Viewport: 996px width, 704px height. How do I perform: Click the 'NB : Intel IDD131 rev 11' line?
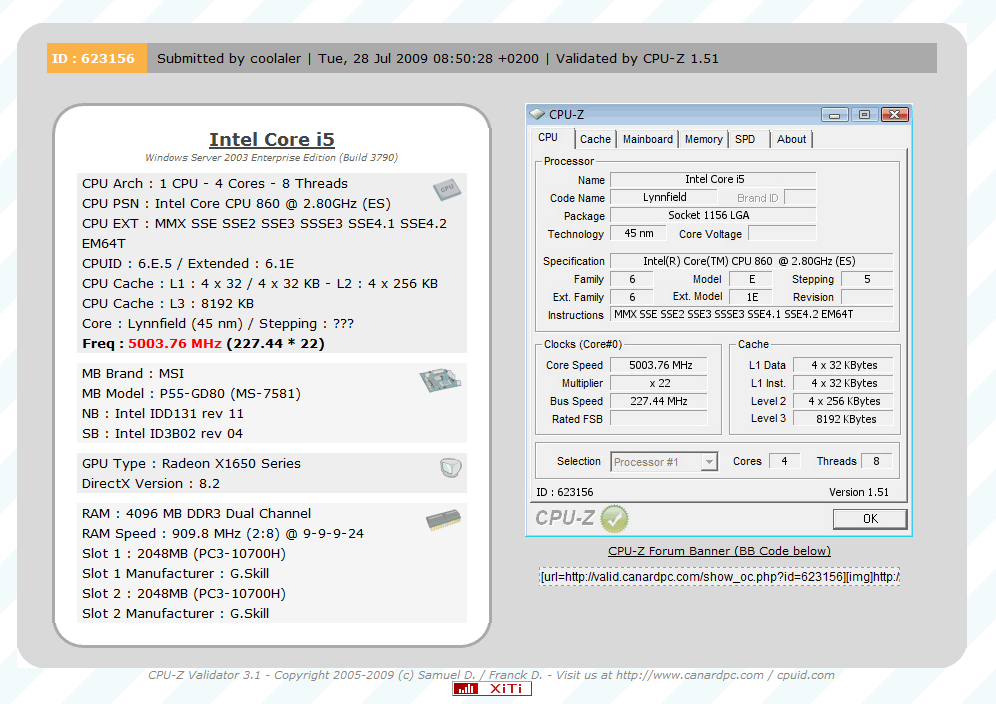pyautogui.click(x=163, y=414)
